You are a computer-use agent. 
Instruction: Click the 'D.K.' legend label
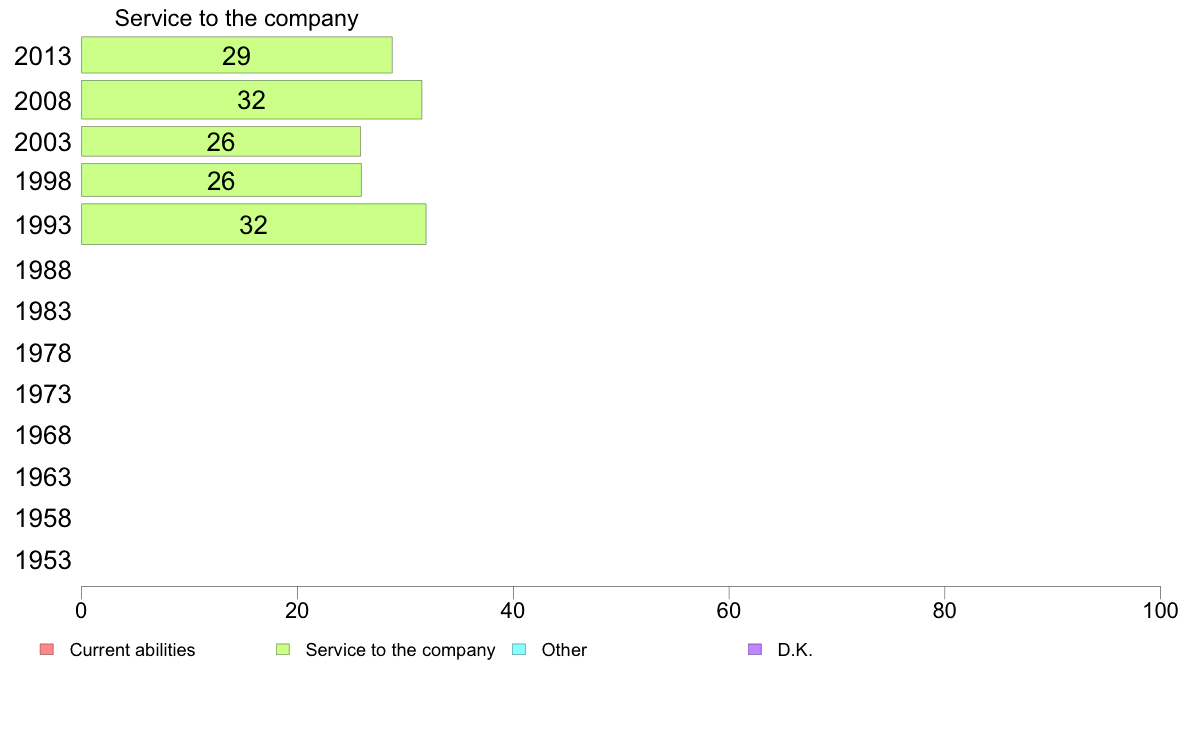pyautogui.click(x=795, y=650)
